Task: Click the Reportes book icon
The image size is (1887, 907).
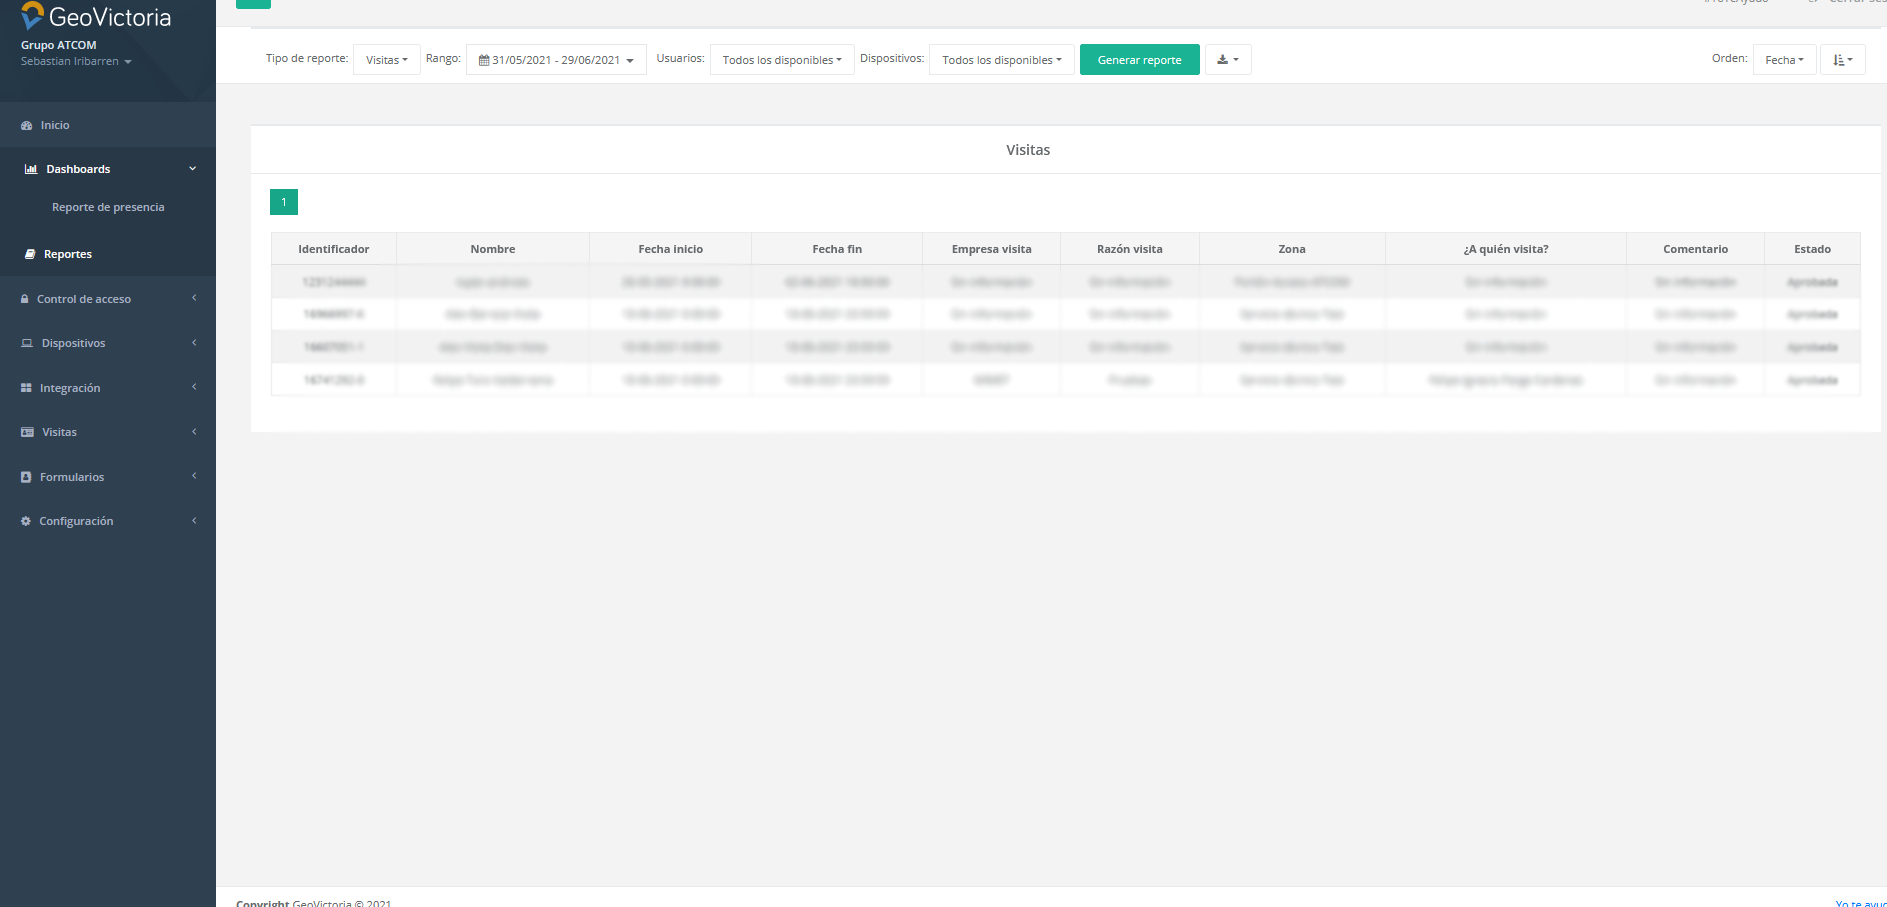Action: [x=30, y=255]
